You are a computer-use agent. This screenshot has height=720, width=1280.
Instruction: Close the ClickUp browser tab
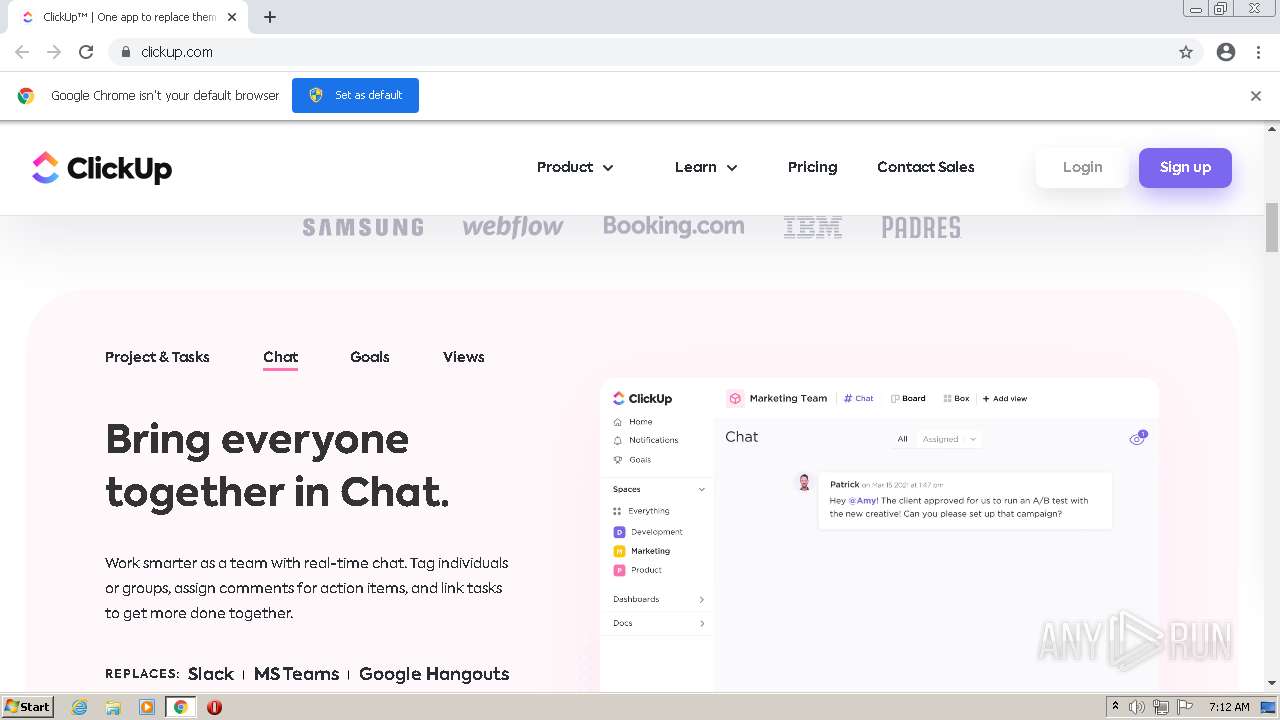[232, 17]
